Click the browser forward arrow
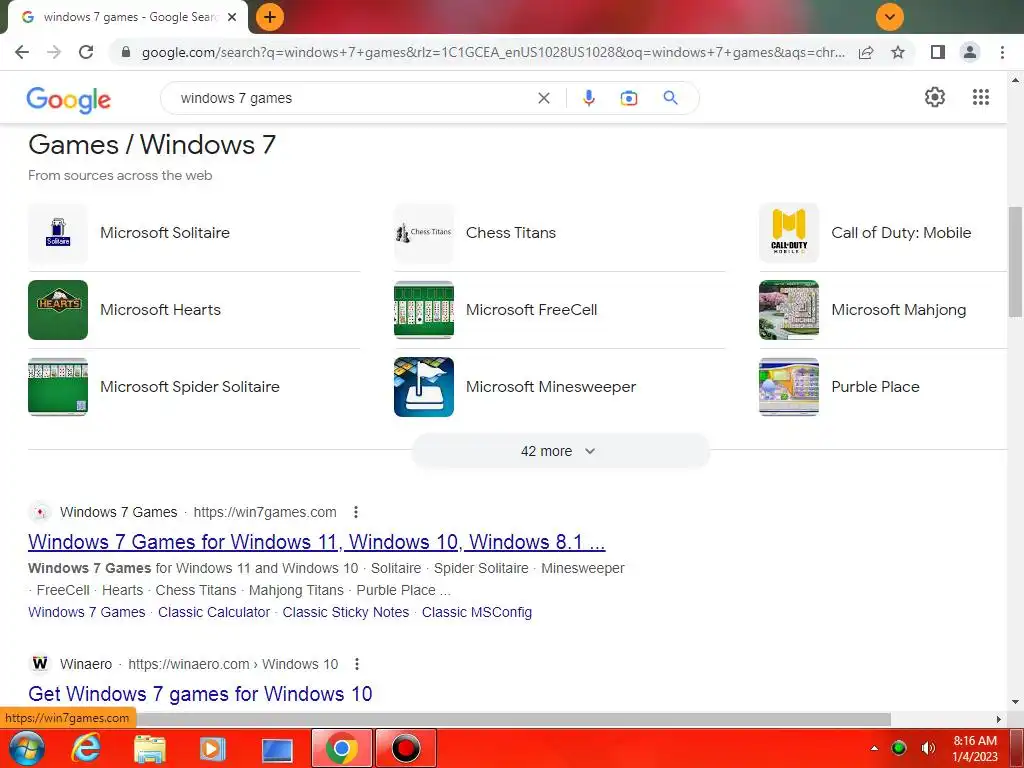The height and width of the screenshot is (768, 1024). pos(54,52)
